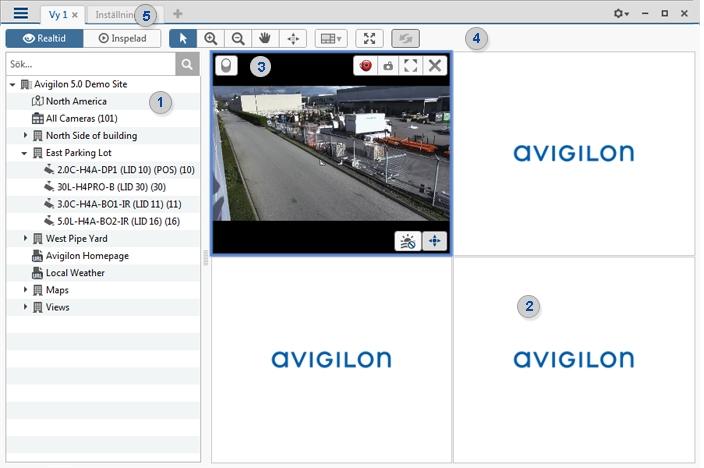Image resolution: width=704 pixels, height=468 pixels.
Task: Click the North Side of building label
Action: tap(92, 136)
